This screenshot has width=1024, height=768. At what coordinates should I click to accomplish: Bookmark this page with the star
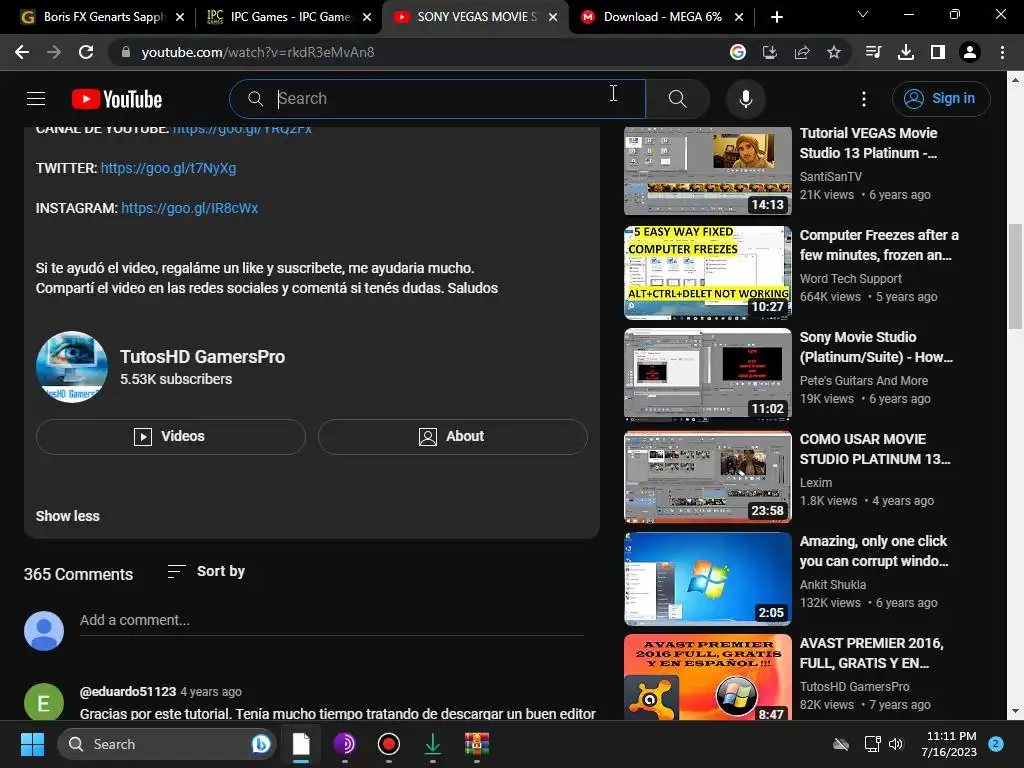(834, 52)
